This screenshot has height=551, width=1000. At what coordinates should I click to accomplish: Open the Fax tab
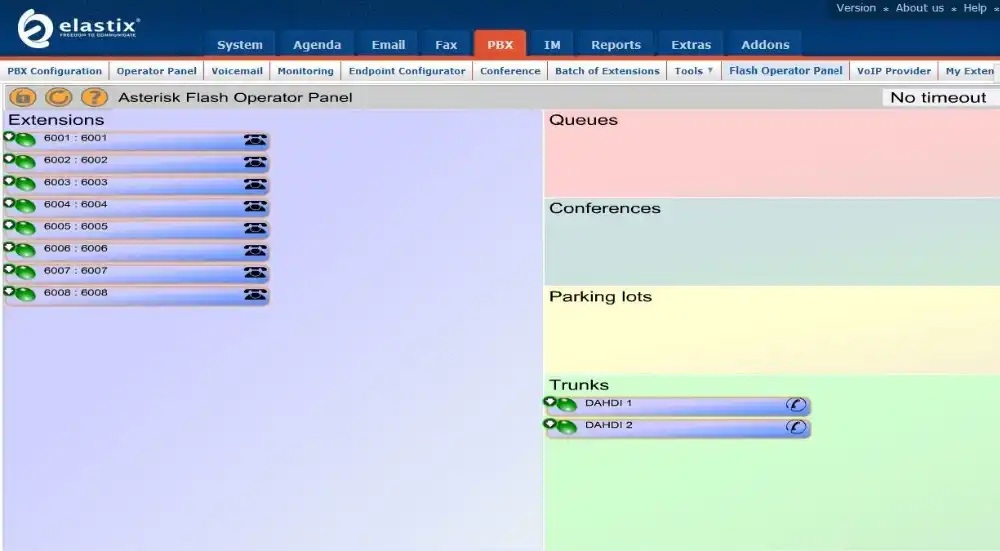point(446,45)
